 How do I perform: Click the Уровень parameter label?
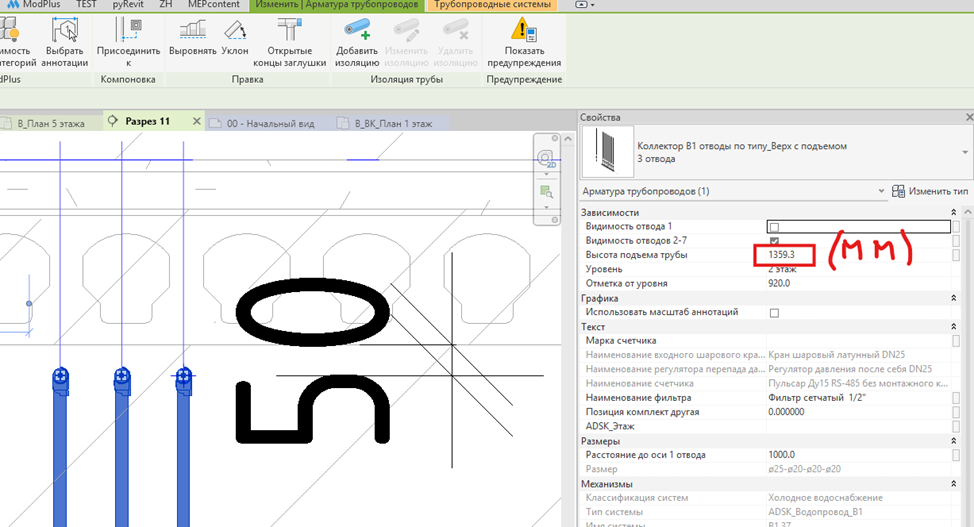604,269
